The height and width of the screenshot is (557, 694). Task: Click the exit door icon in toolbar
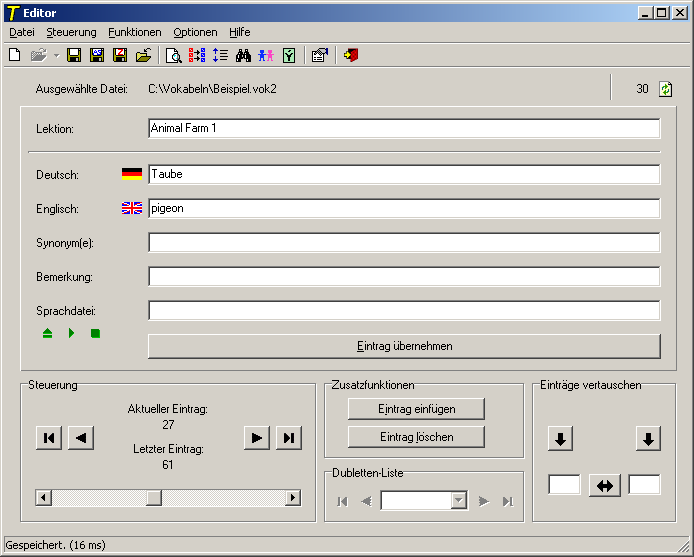pos(350,56)
